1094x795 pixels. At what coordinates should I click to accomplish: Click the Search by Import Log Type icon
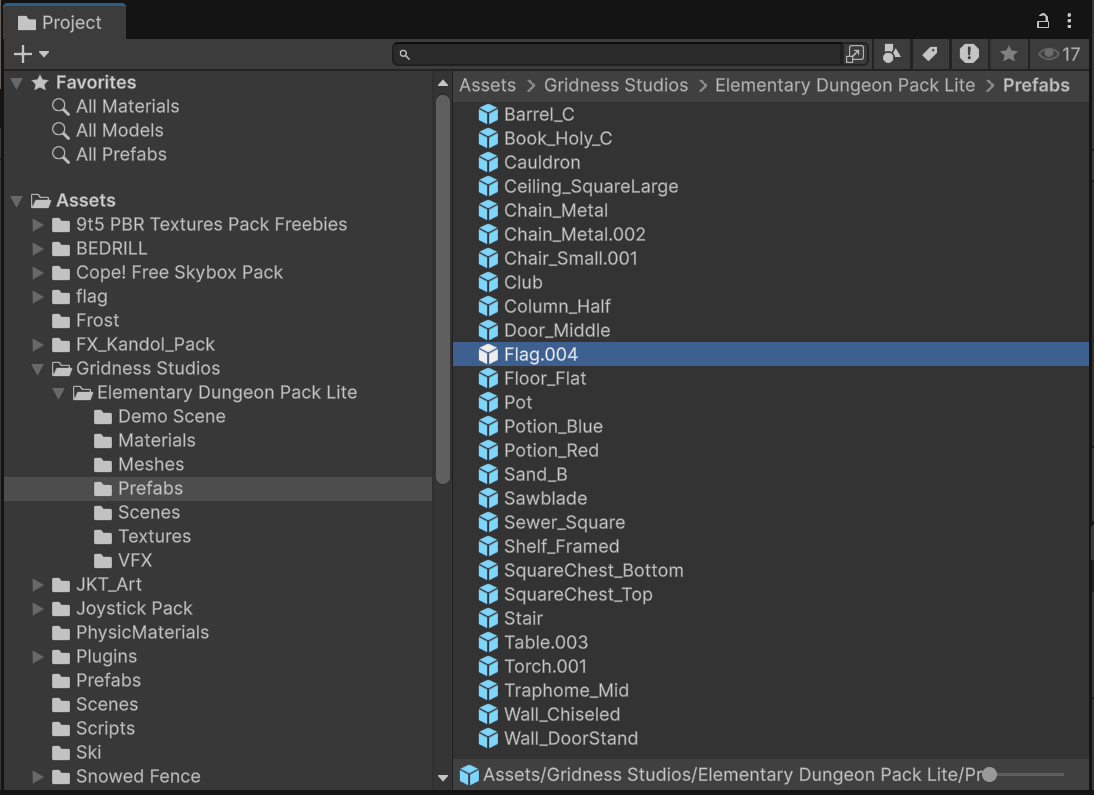(x=969, y=54)
